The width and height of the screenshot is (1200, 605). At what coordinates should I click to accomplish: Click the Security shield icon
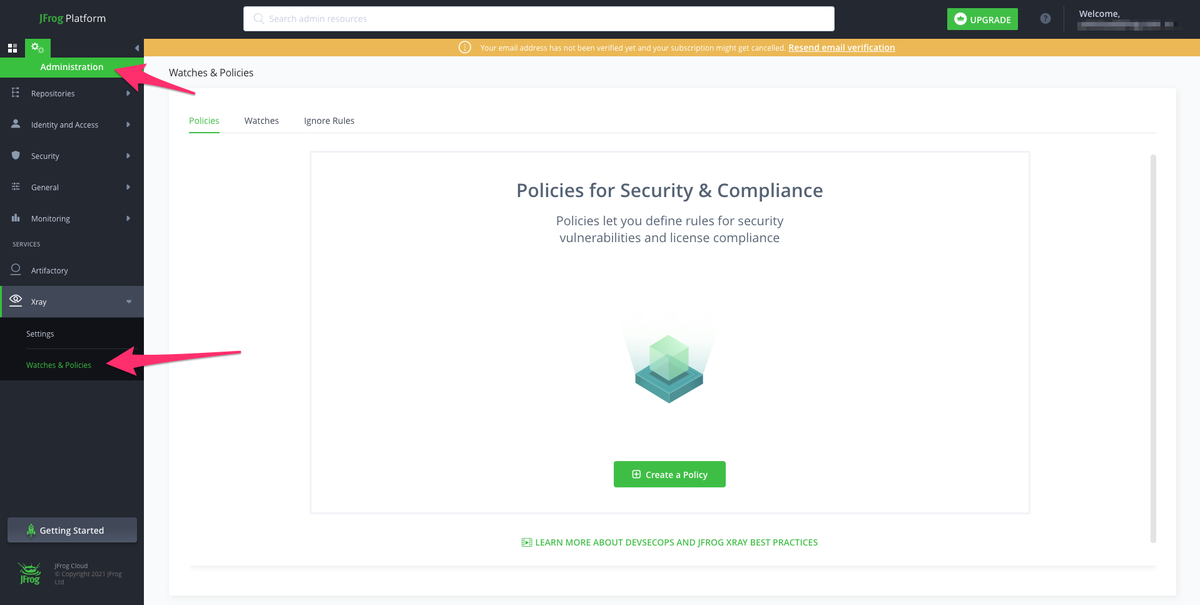(x=15, y=156)
